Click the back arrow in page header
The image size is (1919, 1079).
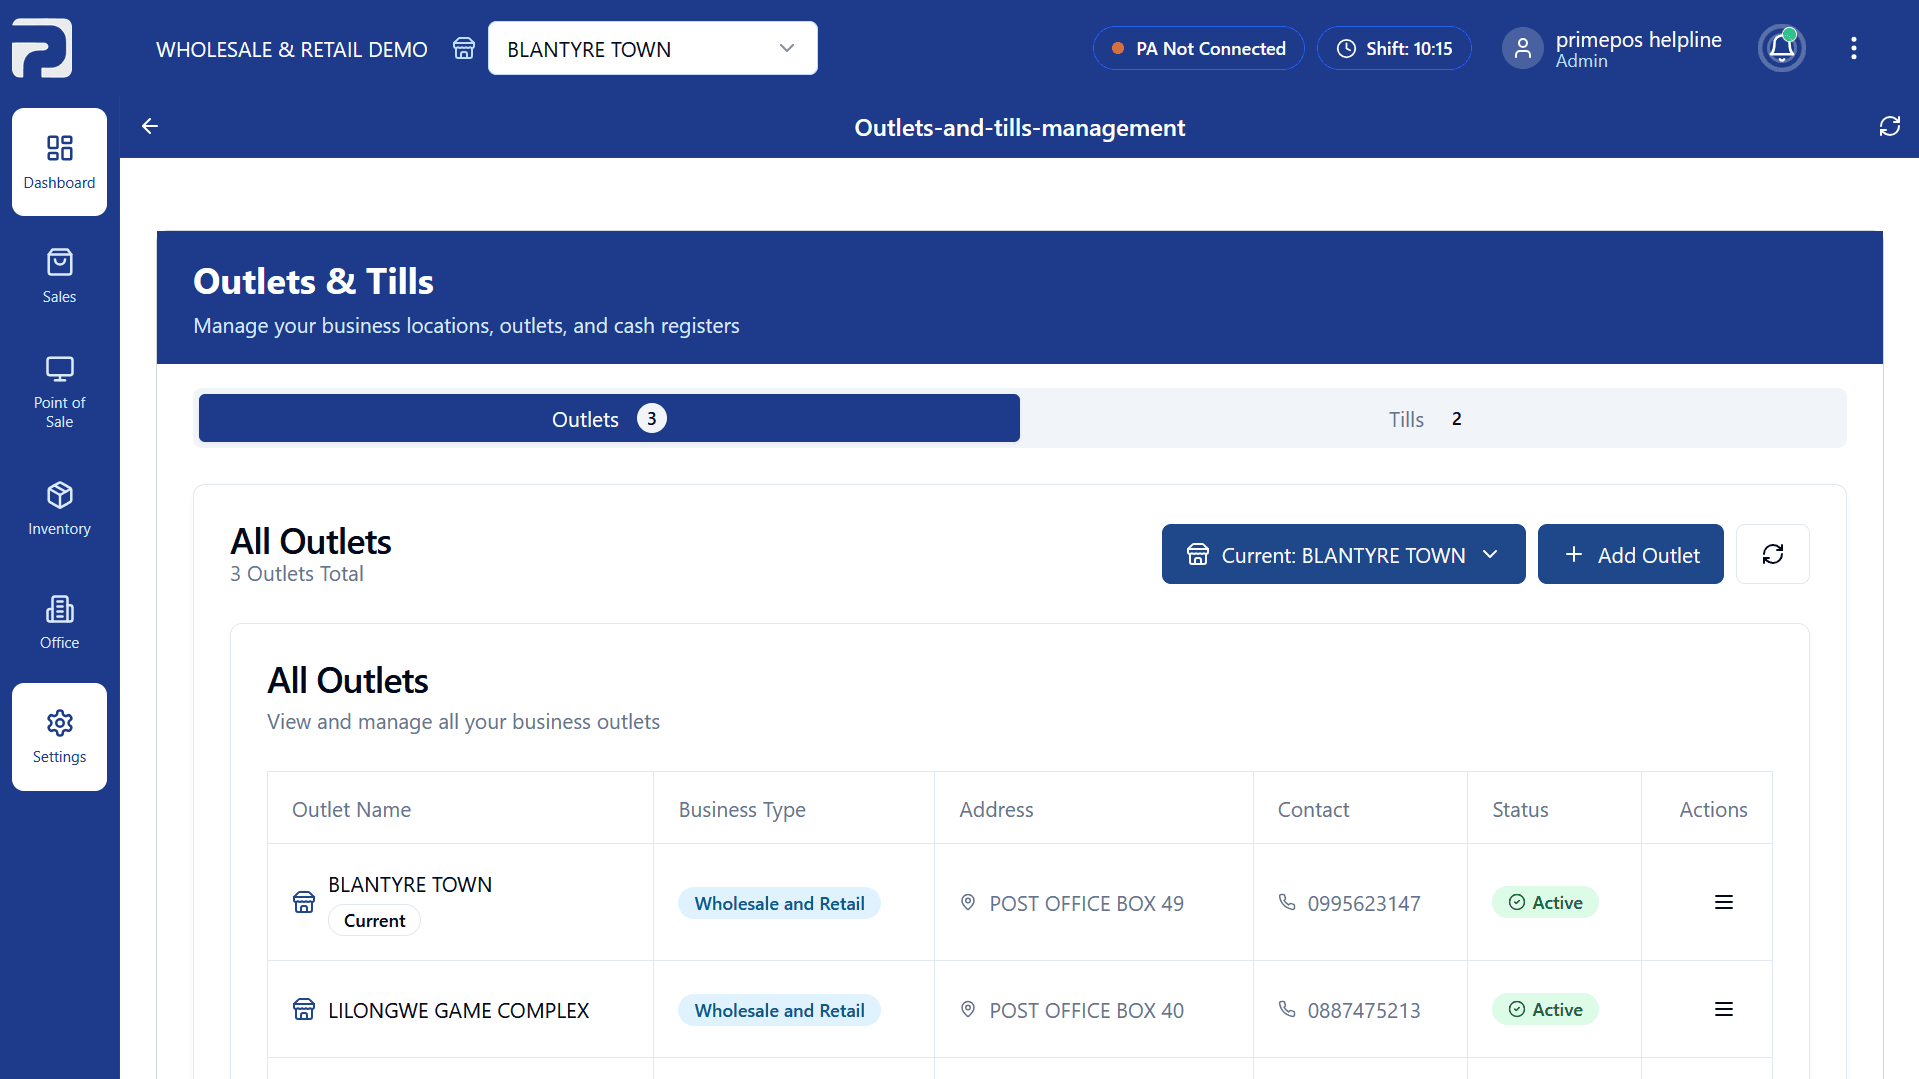coord(150,126)
